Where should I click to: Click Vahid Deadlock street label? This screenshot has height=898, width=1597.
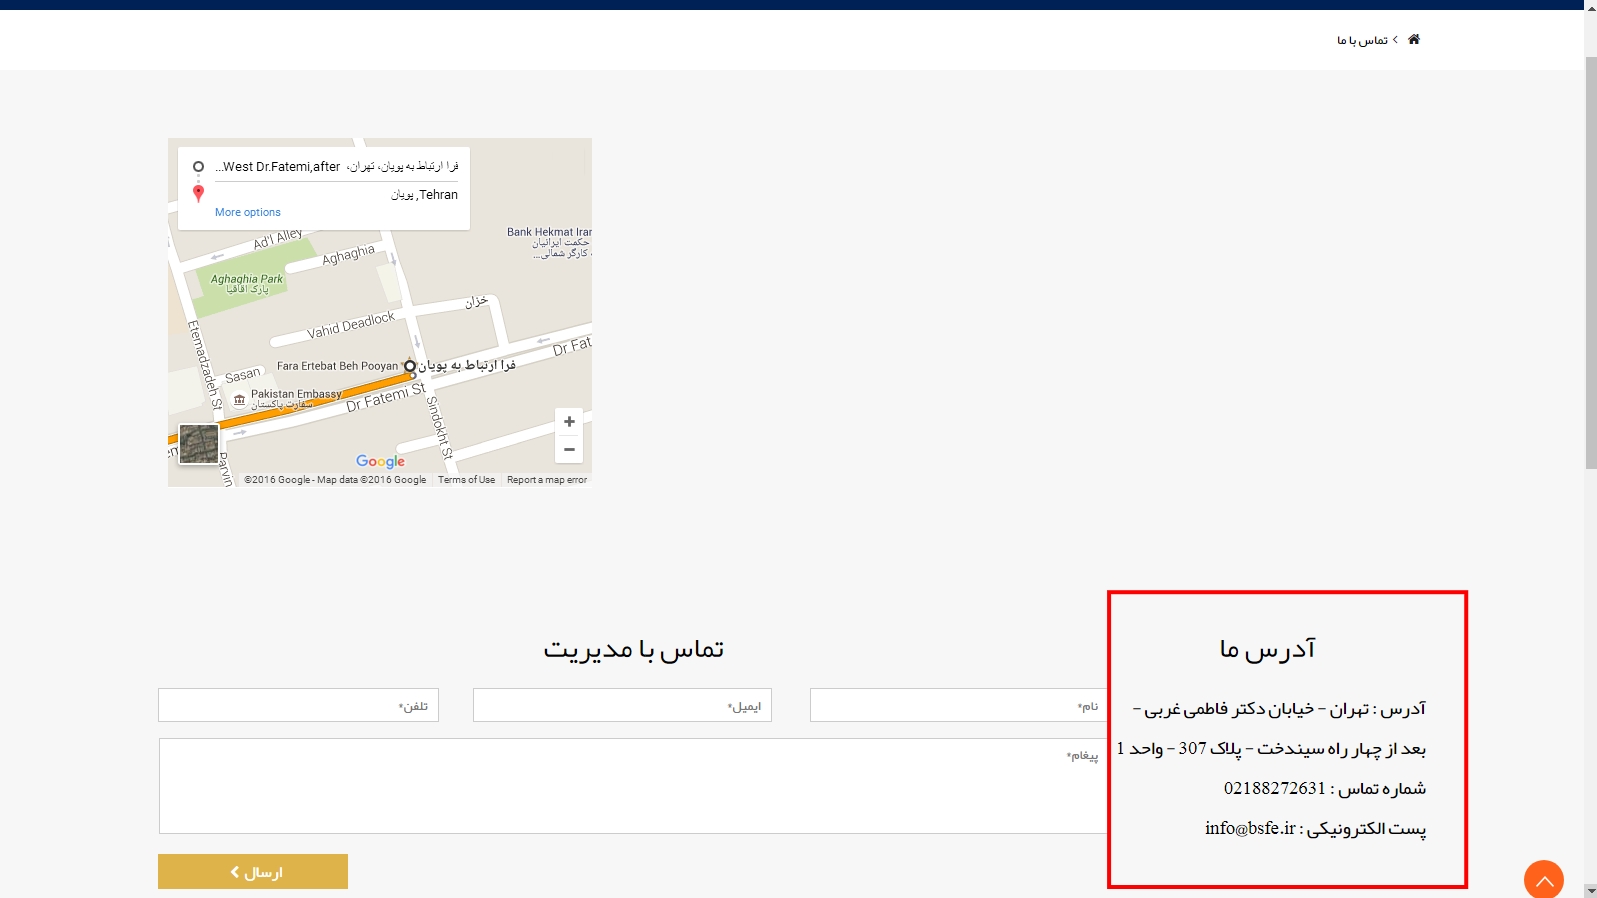[351, 325]
